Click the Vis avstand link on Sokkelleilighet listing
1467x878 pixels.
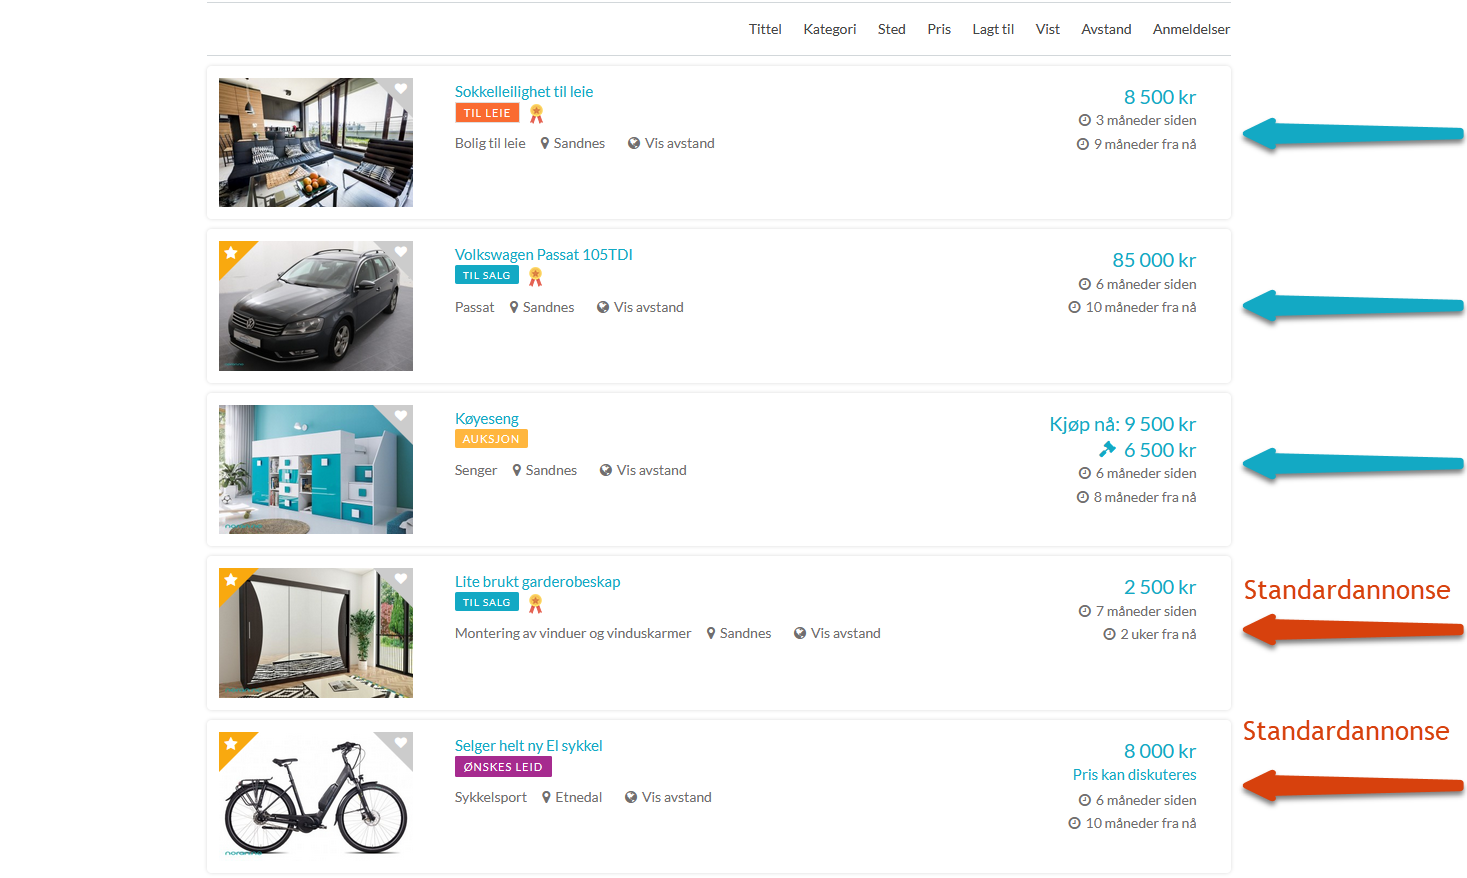click(x=680, y=143)
